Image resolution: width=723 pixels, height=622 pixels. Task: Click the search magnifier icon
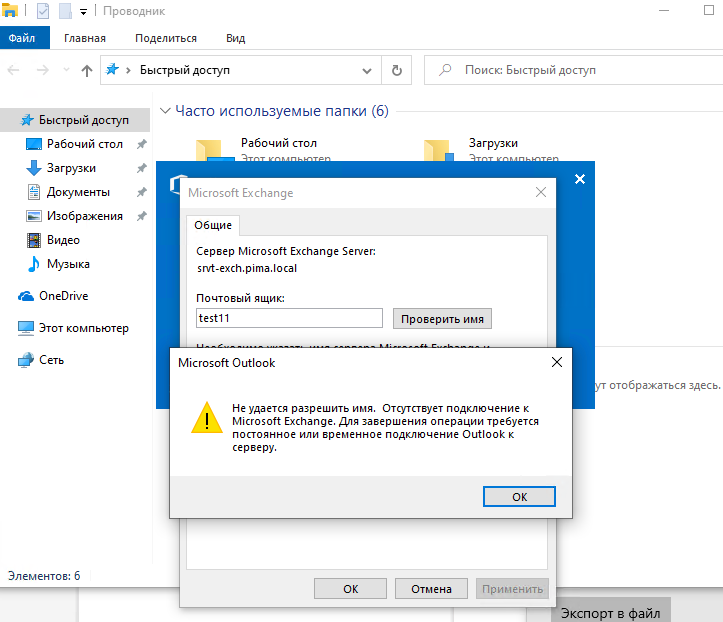point(445,70)
